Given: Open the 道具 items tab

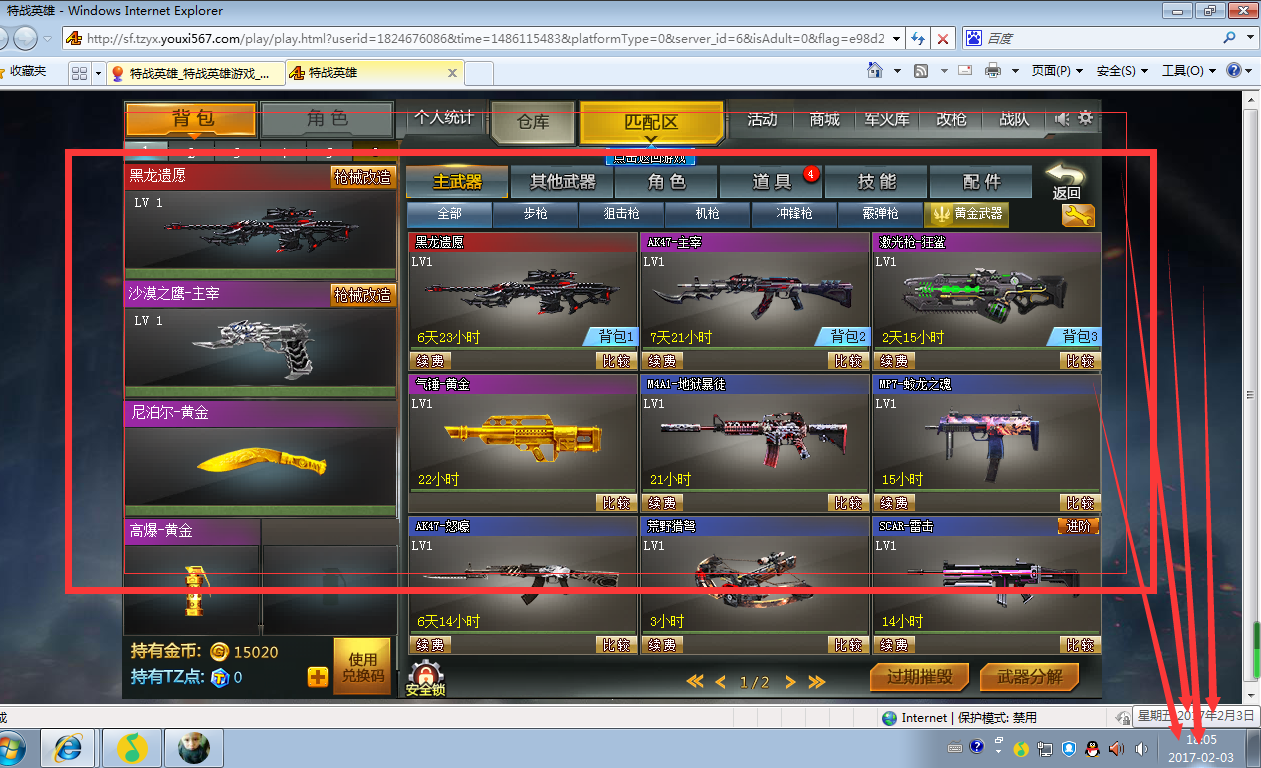Looking at the screenshot, I should pos(771,182).
